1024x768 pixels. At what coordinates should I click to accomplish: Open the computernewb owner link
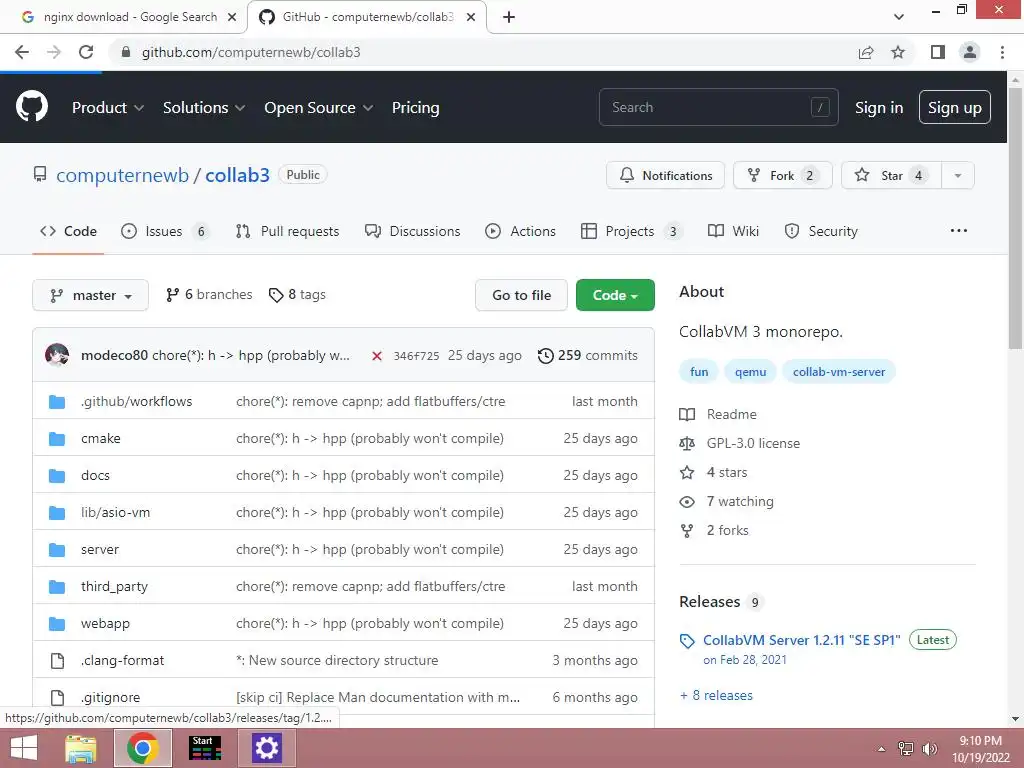[122, 176]
